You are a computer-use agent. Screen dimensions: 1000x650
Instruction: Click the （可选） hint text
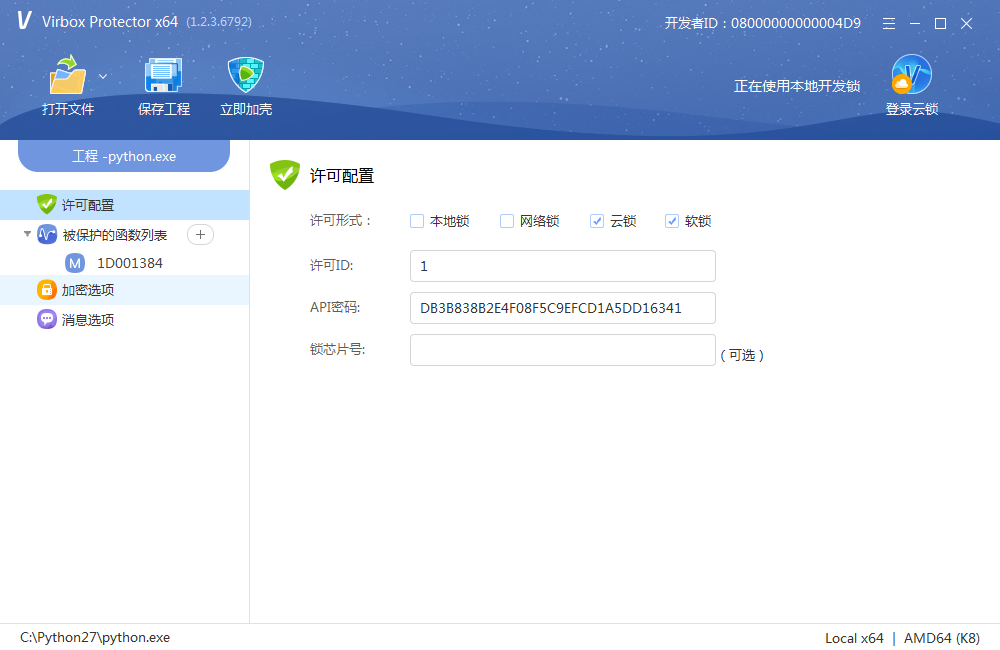742,355
